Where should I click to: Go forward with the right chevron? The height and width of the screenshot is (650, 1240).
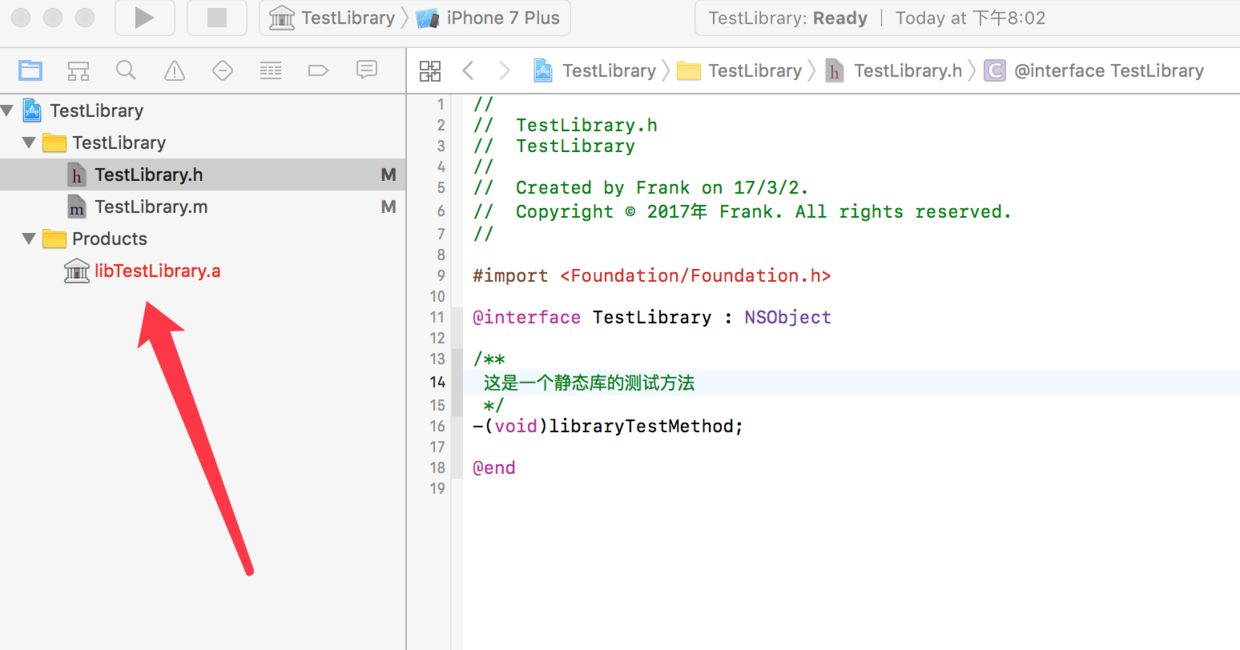(x=504, y=70)
